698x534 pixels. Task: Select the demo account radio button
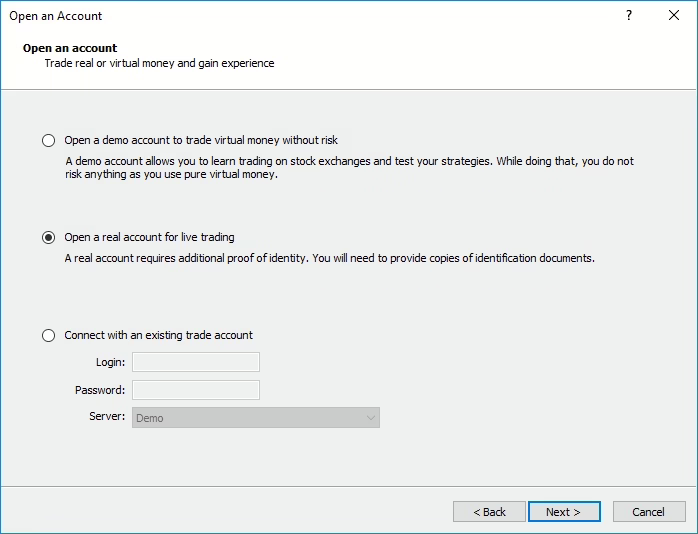point(48,140)
